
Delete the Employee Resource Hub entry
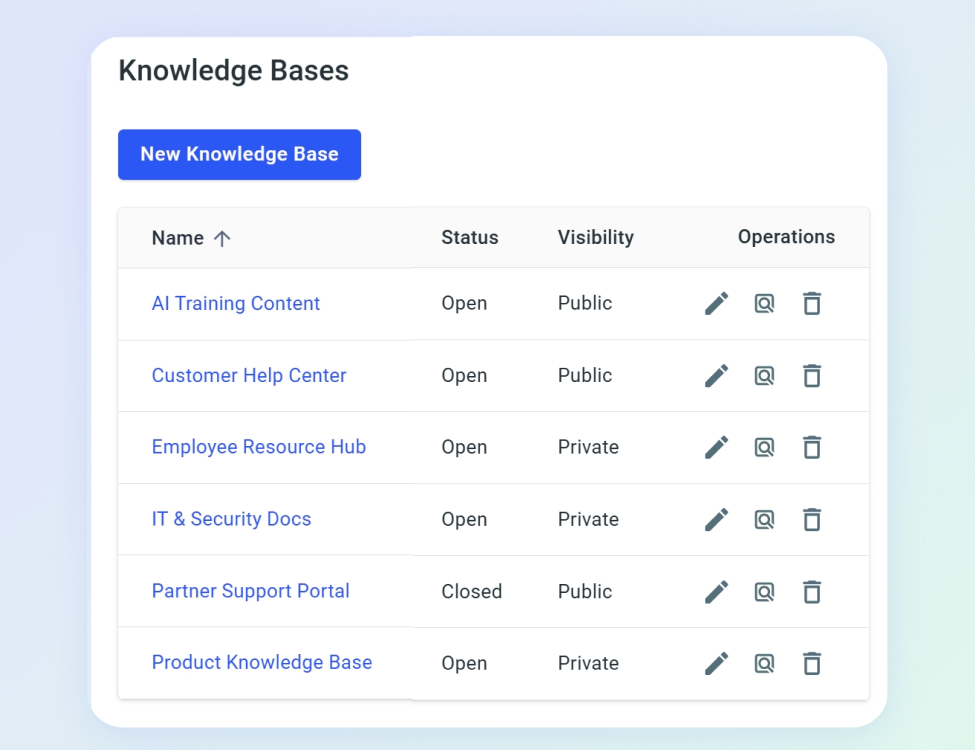811,447
